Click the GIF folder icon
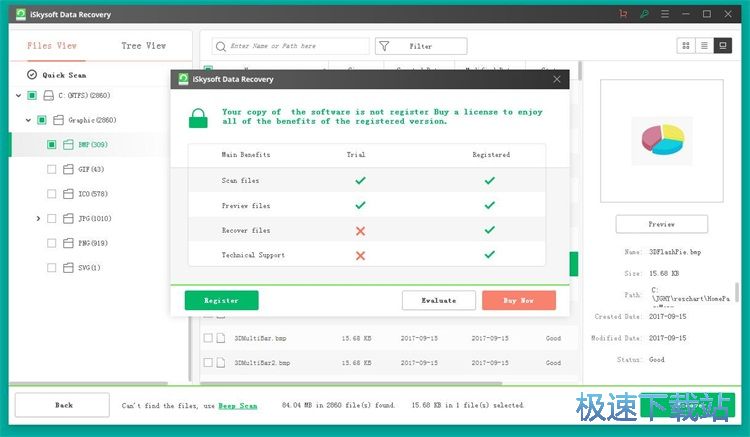The image size is (750, 437). (68, 169)
